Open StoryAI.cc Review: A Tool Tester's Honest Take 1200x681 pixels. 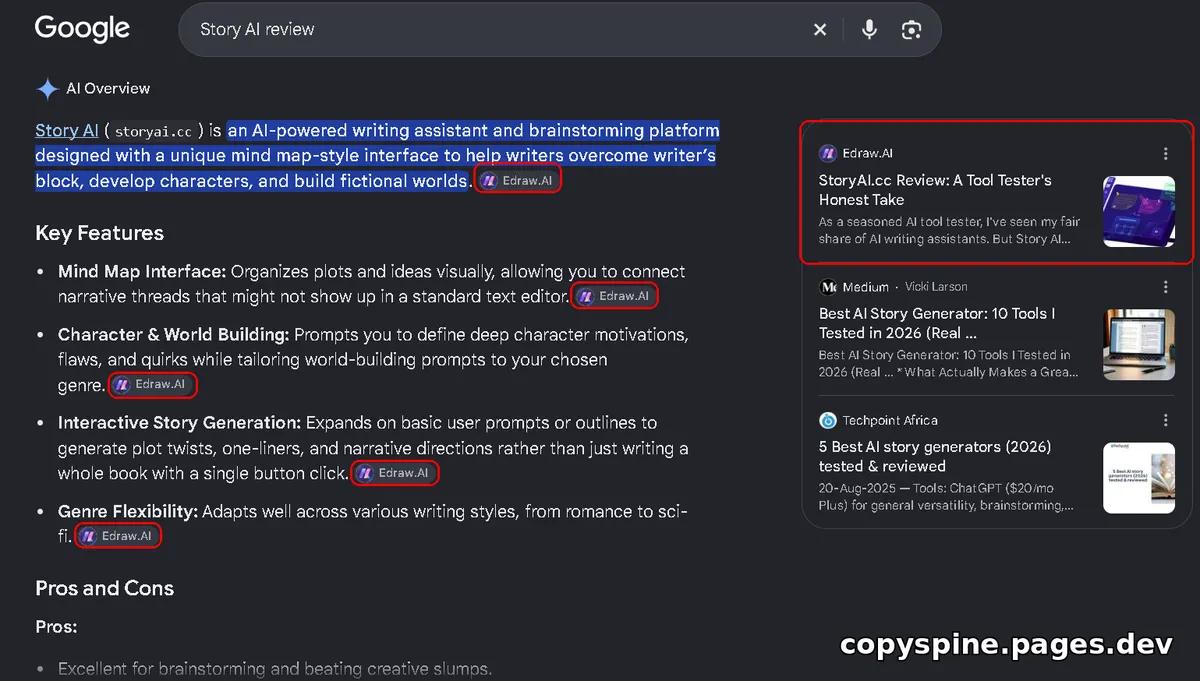[x=935, y=190]
